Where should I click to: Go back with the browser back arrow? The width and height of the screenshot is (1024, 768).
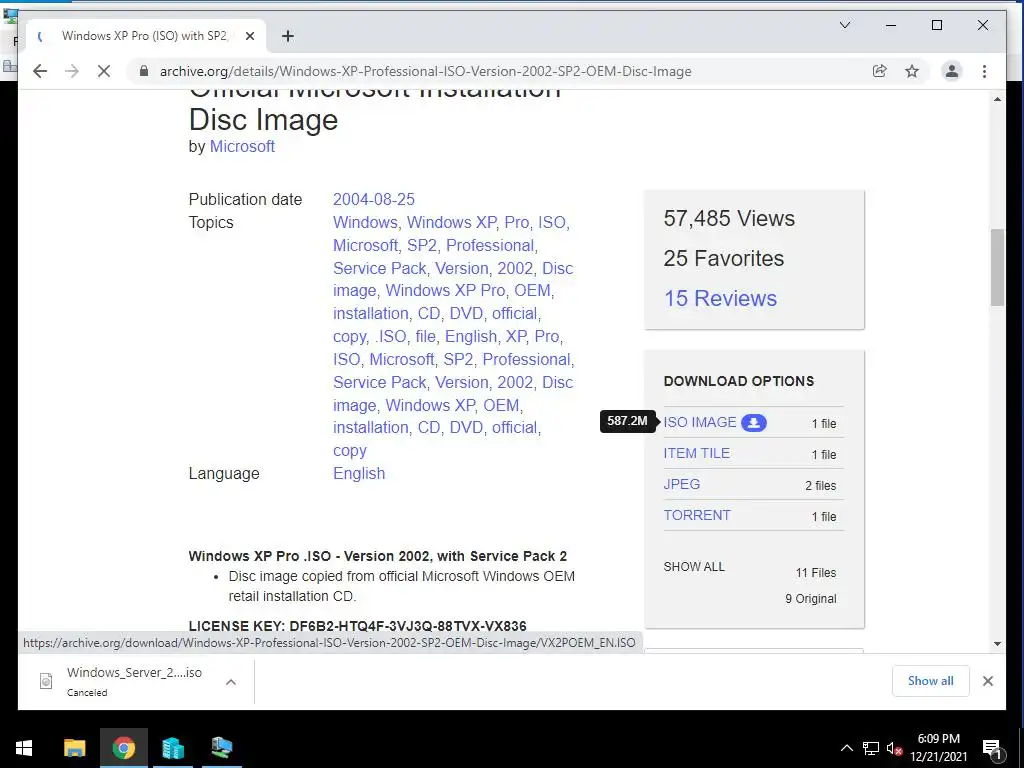point(40,71)
